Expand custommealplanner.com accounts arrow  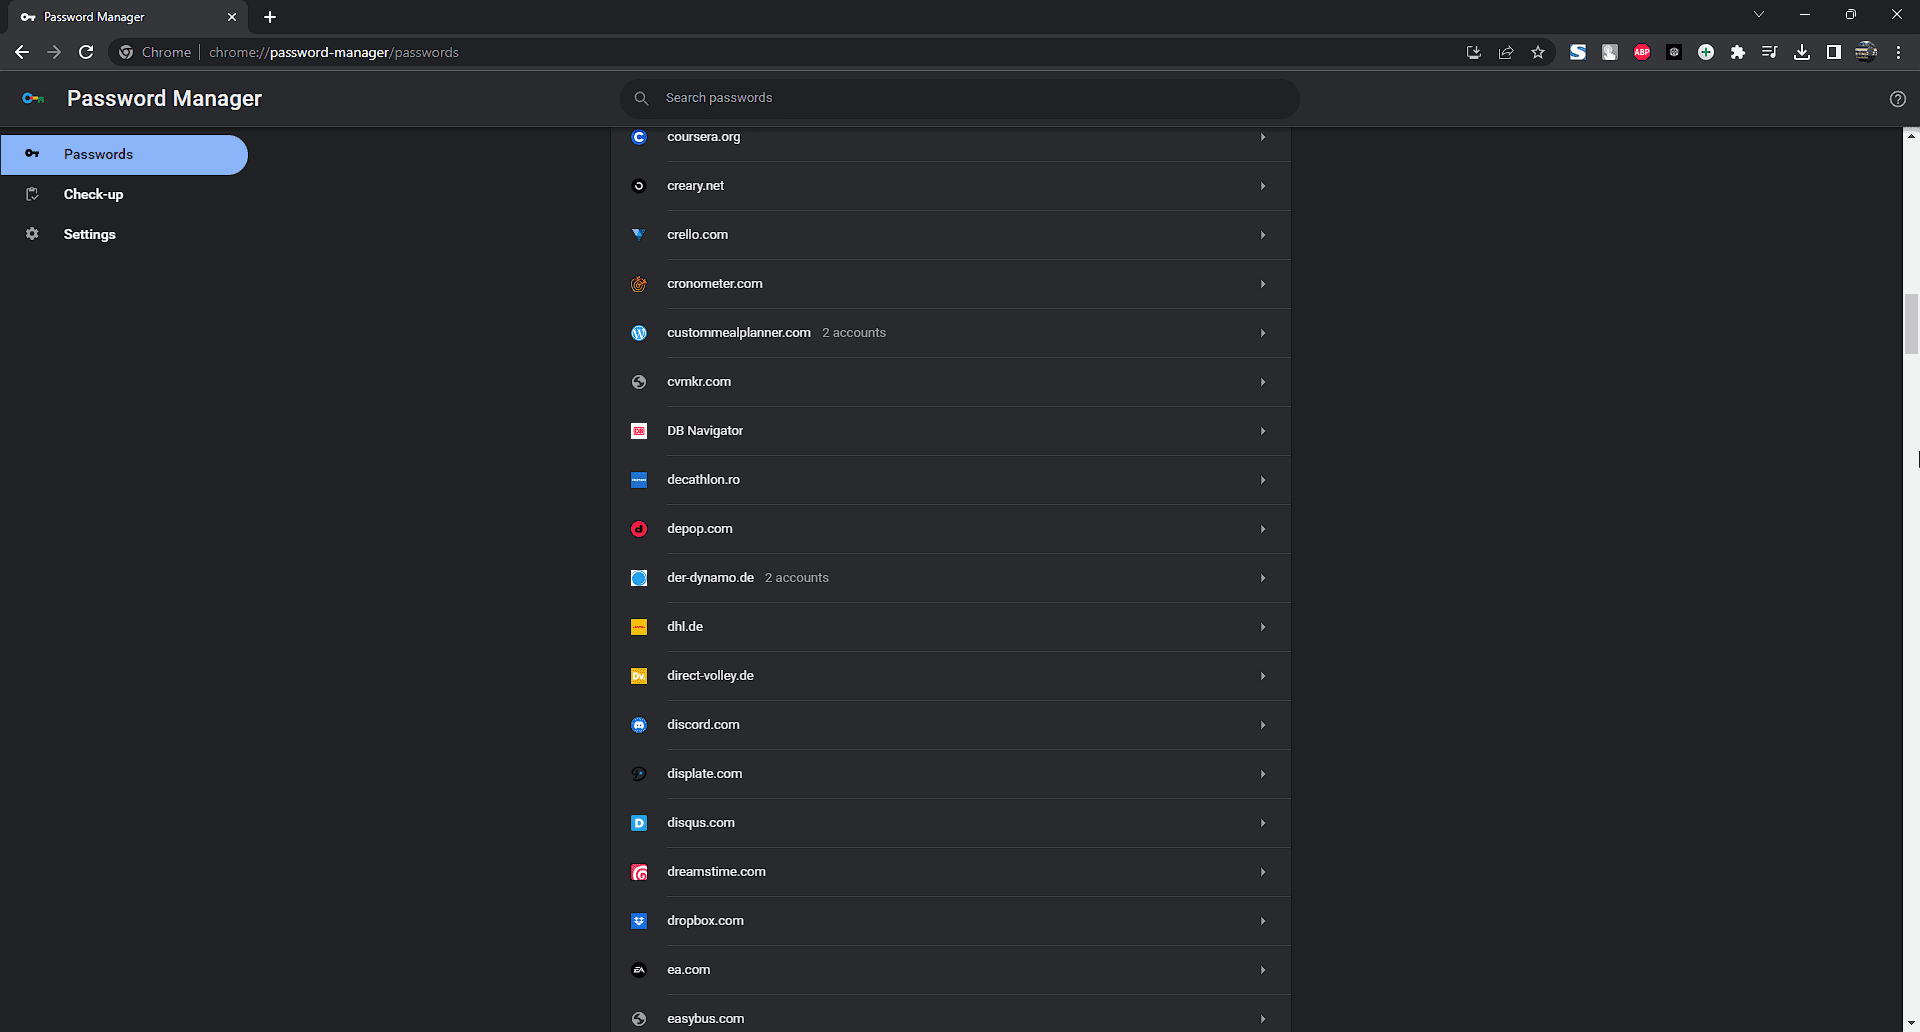click(x=1263, y=333)
